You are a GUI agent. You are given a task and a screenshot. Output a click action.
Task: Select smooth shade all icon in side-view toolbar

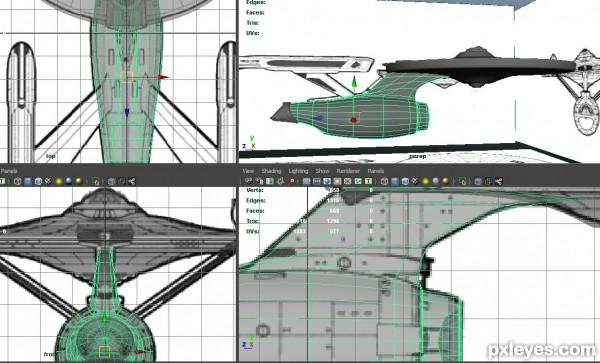395,181
